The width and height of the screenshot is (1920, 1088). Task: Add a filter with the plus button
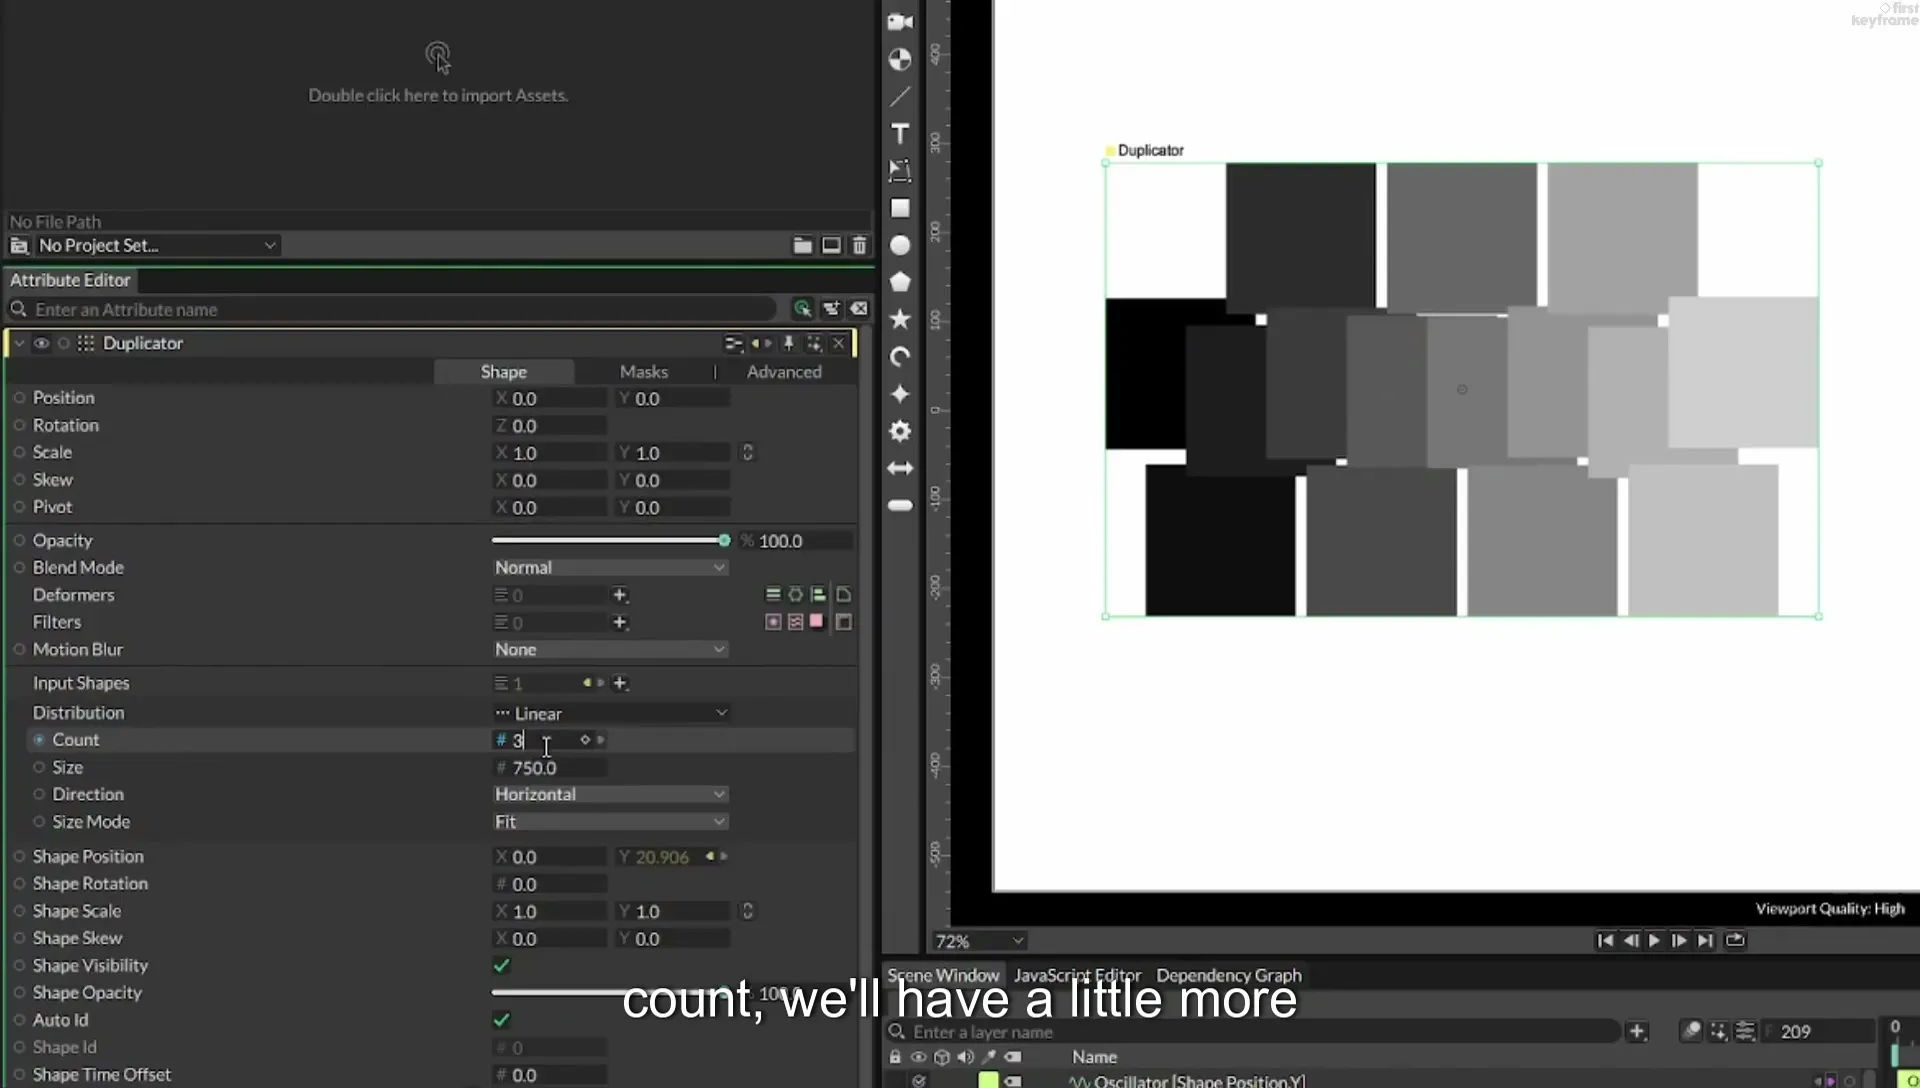pyautogui.click(x=620, y=622)
